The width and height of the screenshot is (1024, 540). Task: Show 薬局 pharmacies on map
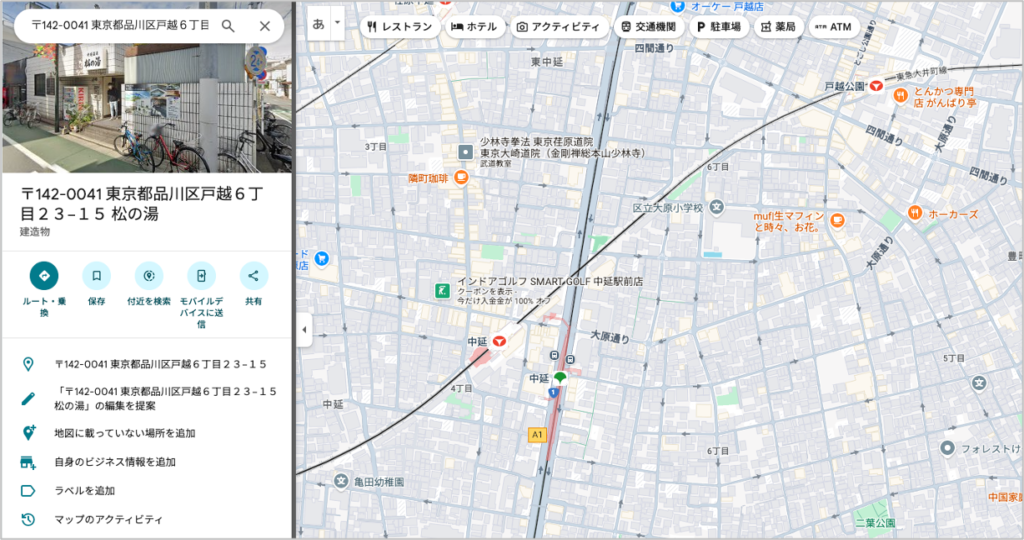coord(778,27)
